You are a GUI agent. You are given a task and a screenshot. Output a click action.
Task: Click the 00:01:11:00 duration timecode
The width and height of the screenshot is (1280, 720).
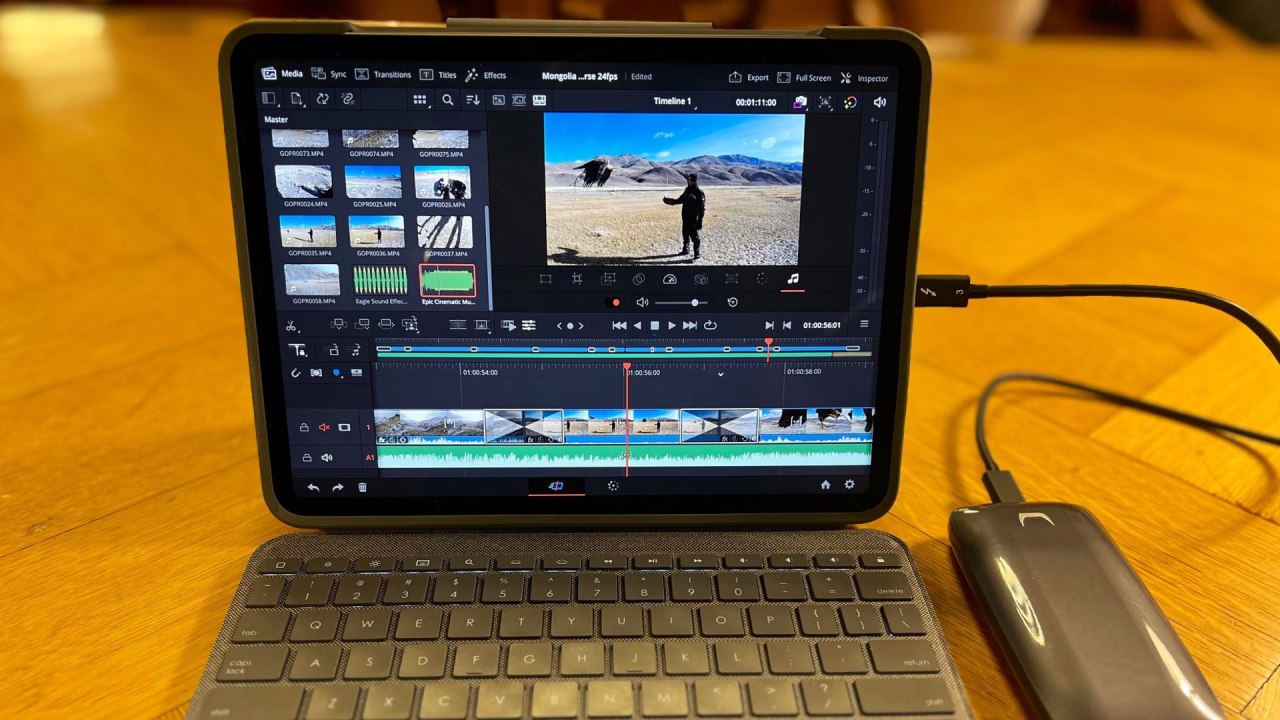756,102
